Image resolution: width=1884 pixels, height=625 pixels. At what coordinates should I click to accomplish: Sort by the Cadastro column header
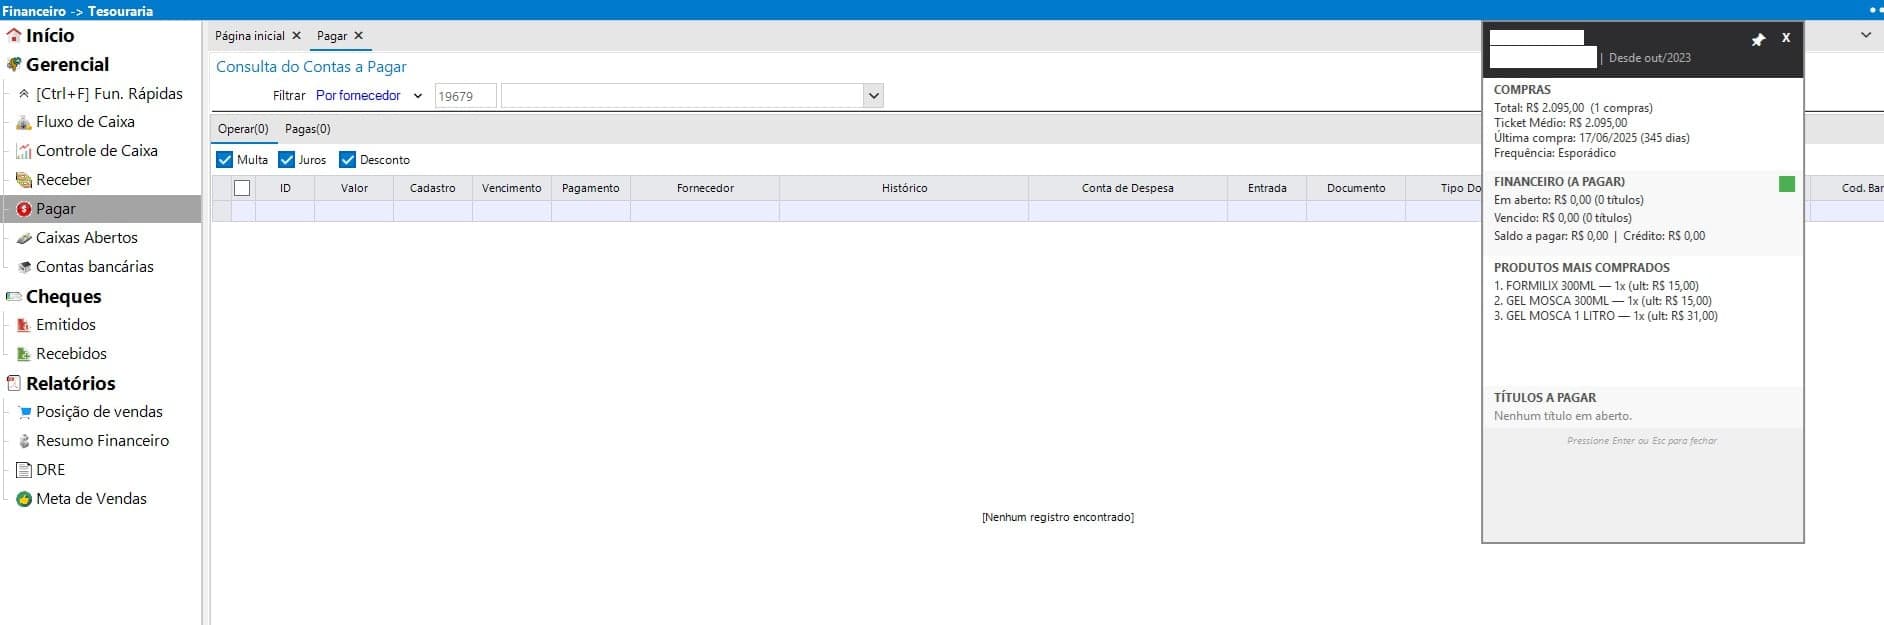point(433,188)
